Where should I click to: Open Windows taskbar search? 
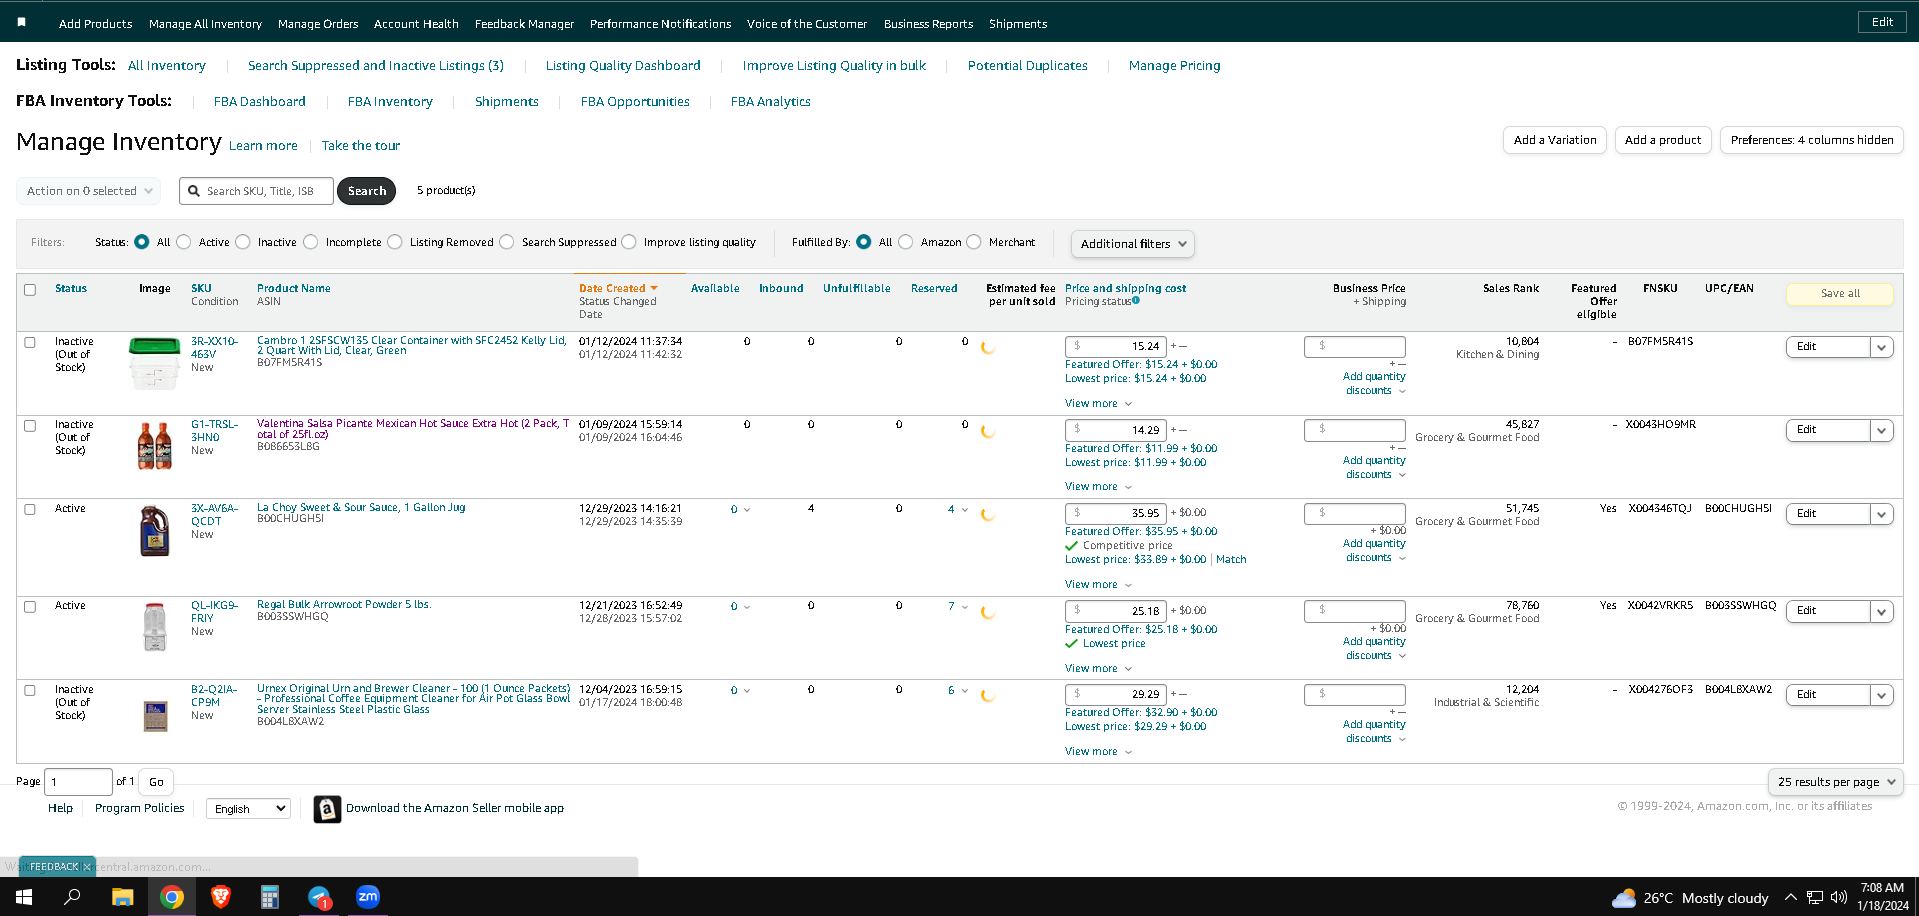coord(72,897)
